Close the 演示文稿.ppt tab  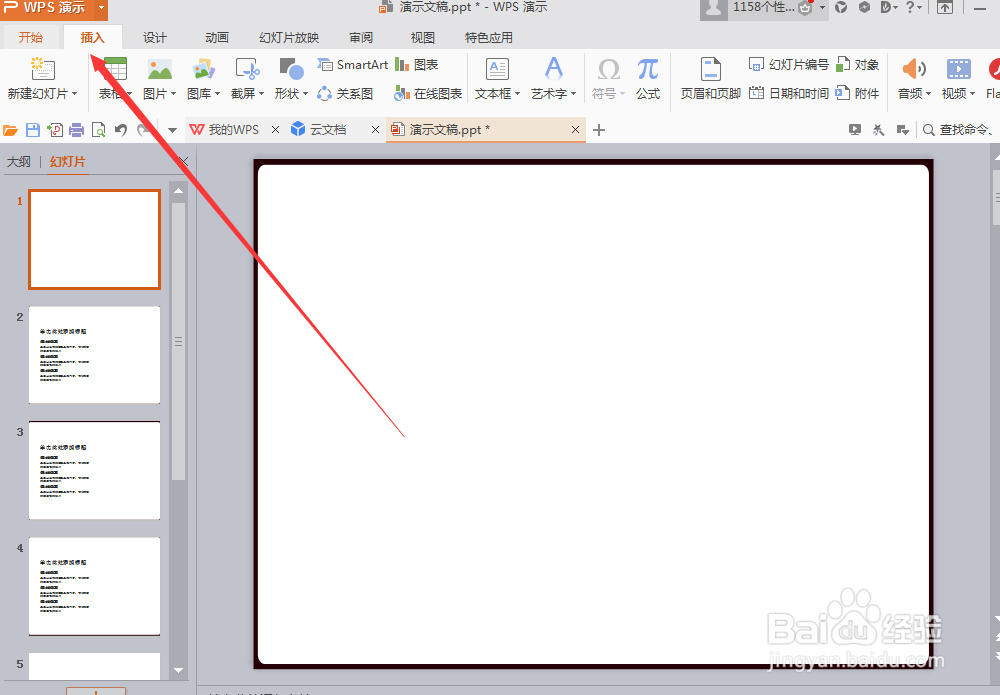pyautogui.click(x=575, y=129)
